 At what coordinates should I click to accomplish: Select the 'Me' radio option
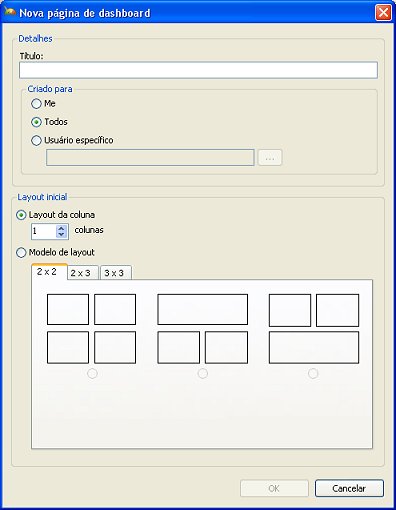pos(36,104)
